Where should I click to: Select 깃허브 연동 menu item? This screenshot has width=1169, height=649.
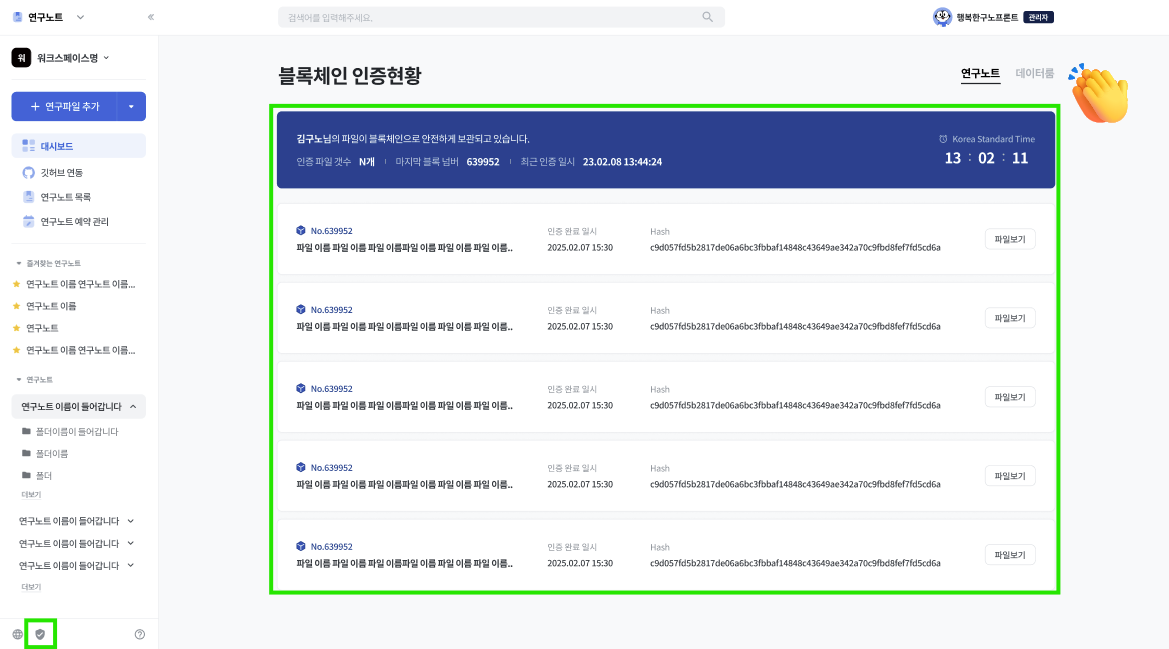point(61,172)
